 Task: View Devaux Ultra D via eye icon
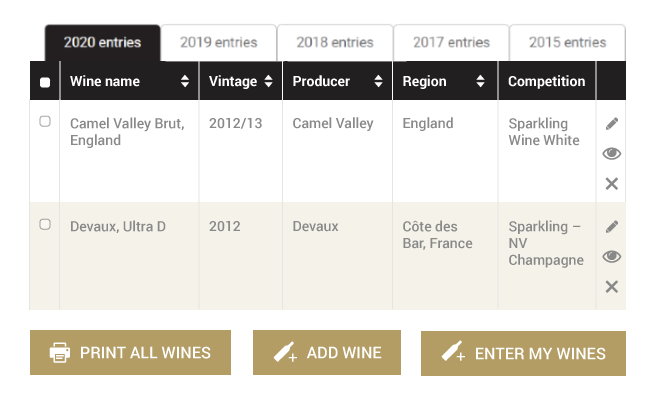coord(612,257)
